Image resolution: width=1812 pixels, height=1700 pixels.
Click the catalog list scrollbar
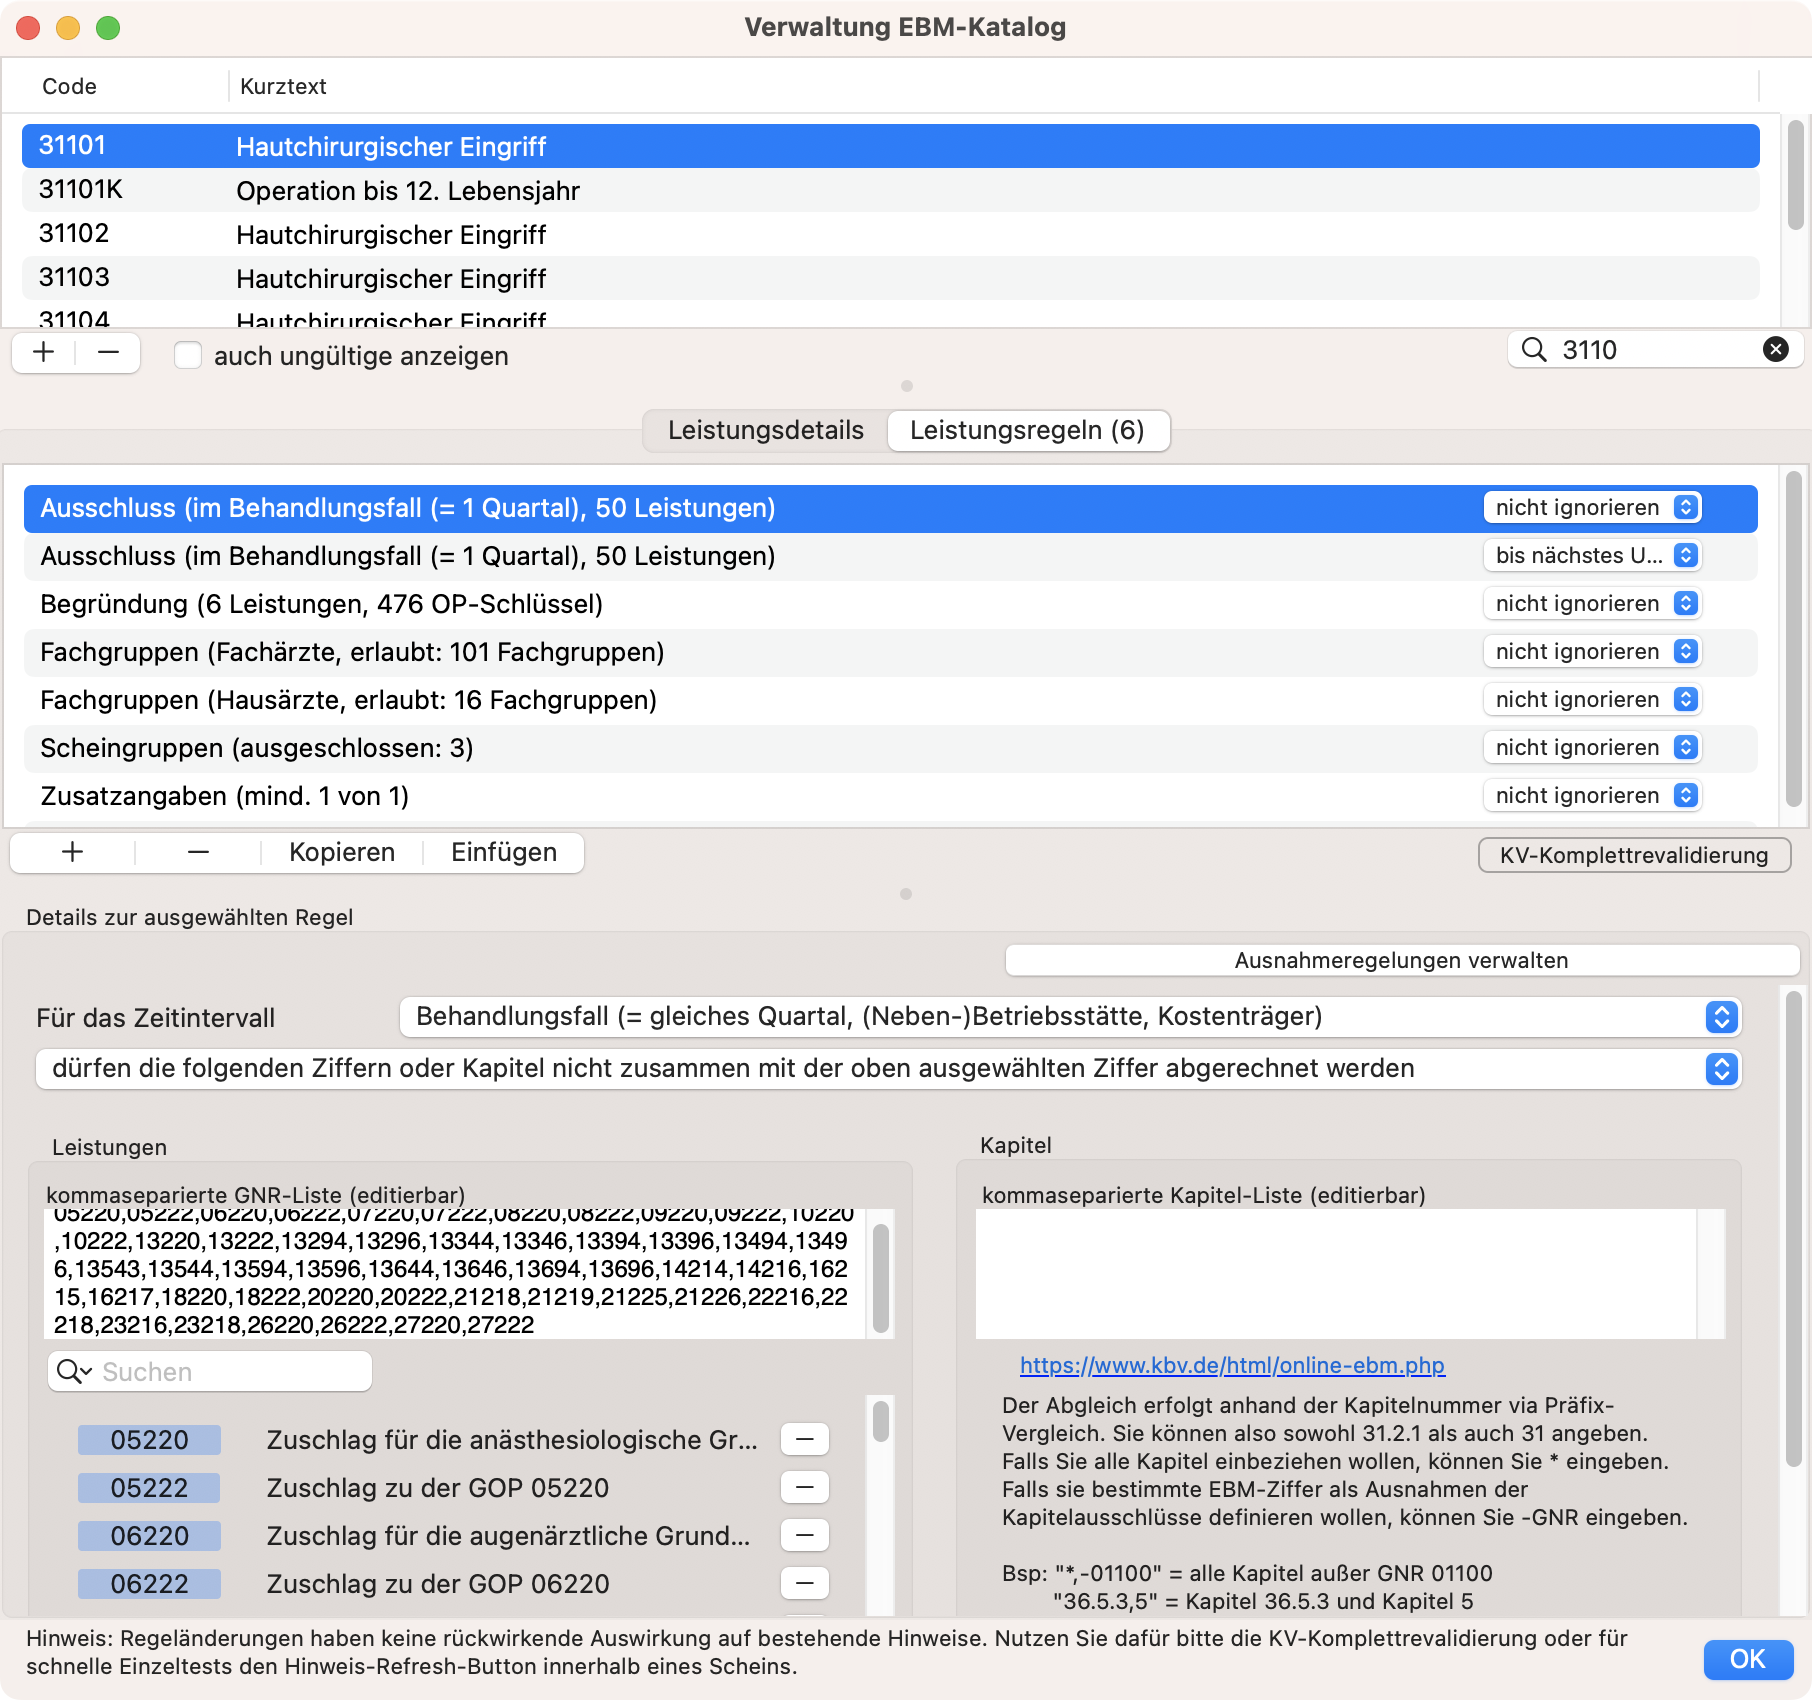[x=1795, y=175]
